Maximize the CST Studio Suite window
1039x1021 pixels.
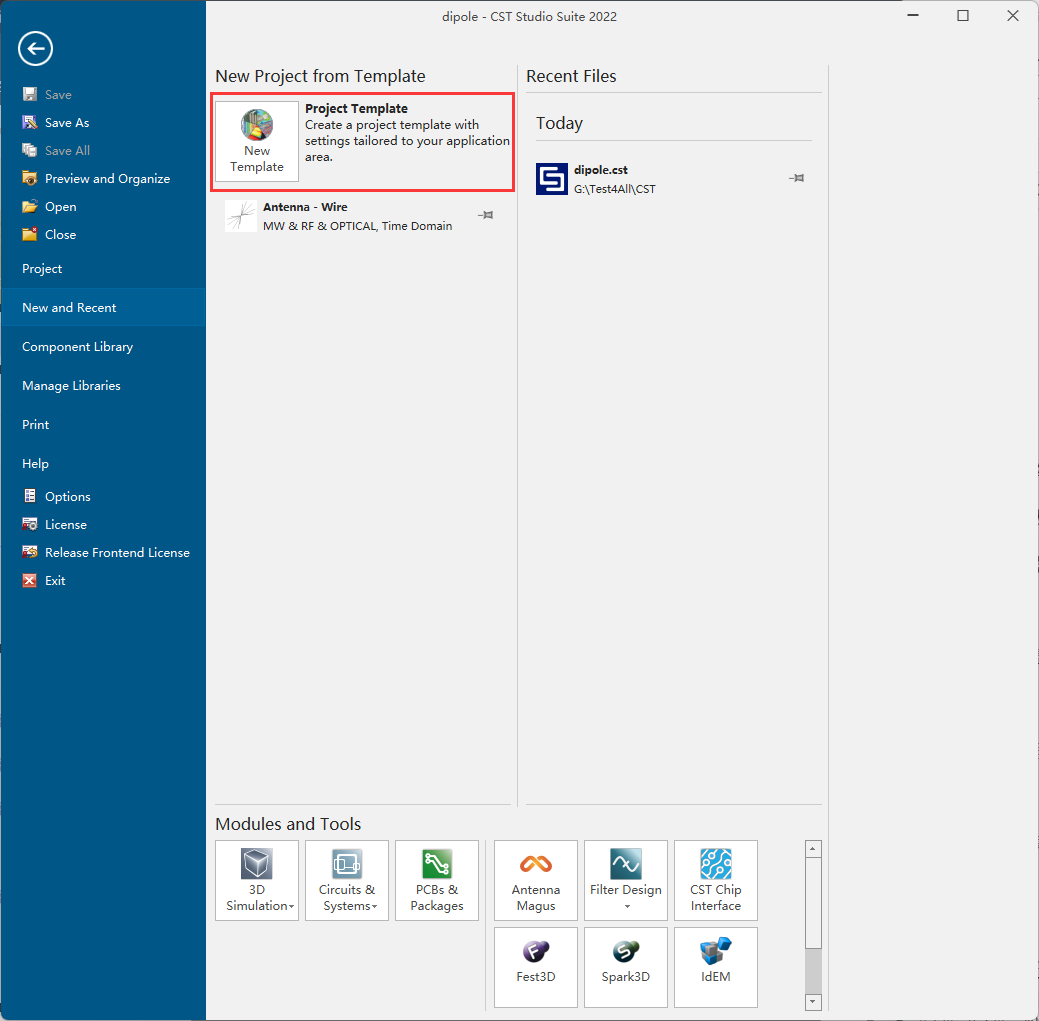[963, 15]
